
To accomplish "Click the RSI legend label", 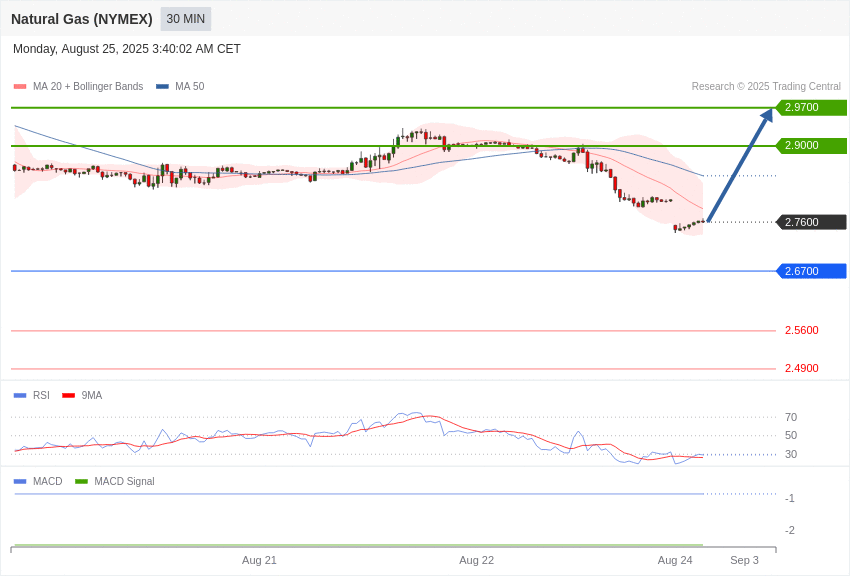I will pyautogui.click(x=41, y=396).
